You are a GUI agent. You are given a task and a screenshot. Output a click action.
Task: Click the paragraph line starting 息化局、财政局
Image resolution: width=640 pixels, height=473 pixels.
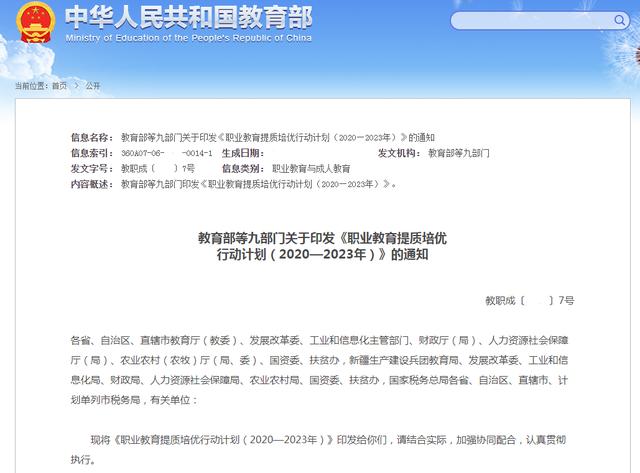point(320,380)
